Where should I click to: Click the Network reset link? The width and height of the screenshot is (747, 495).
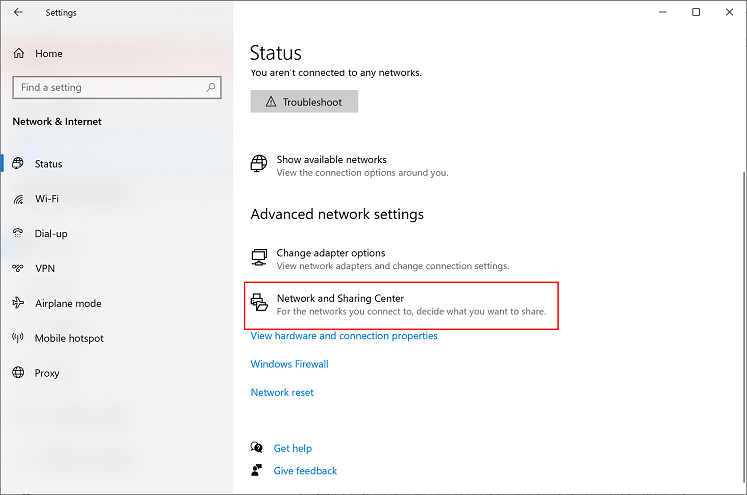pyautogui.click(x=282, y=393)
